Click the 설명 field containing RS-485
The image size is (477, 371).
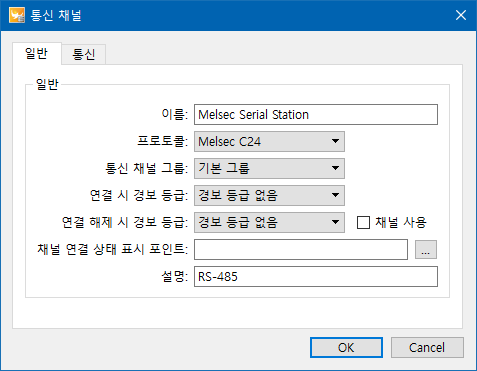coord(316,276)
